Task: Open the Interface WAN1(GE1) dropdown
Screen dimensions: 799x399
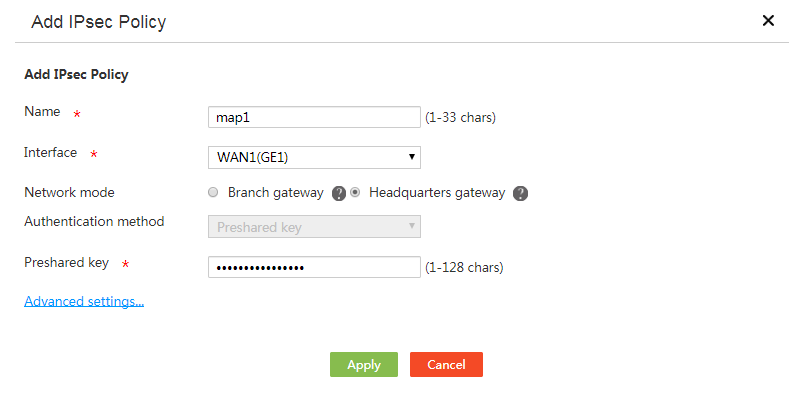Action: (314, 157)
